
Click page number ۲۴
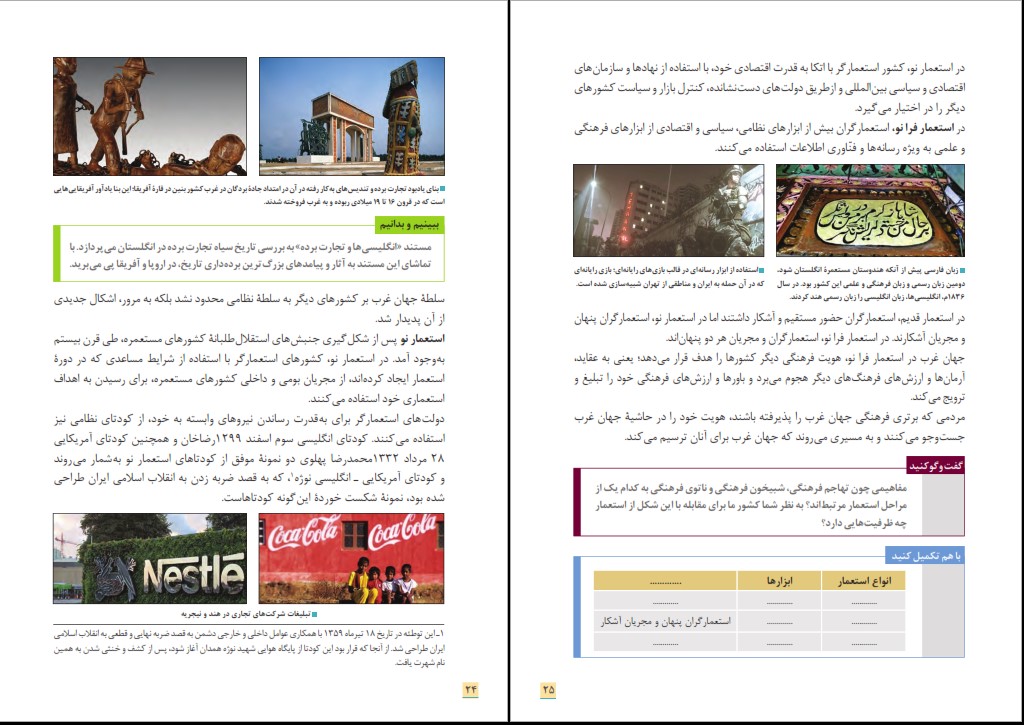[x=470, y=689]
